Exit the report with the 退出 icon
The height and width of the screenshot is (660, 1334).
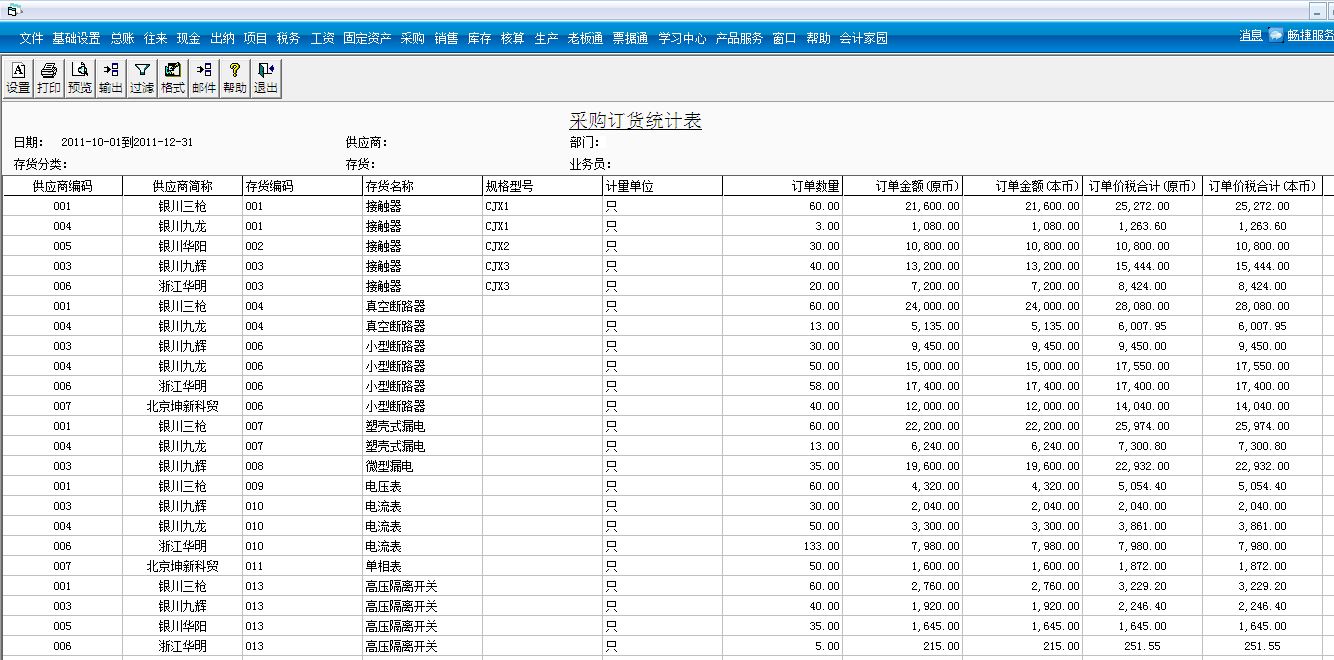(264, 77)
